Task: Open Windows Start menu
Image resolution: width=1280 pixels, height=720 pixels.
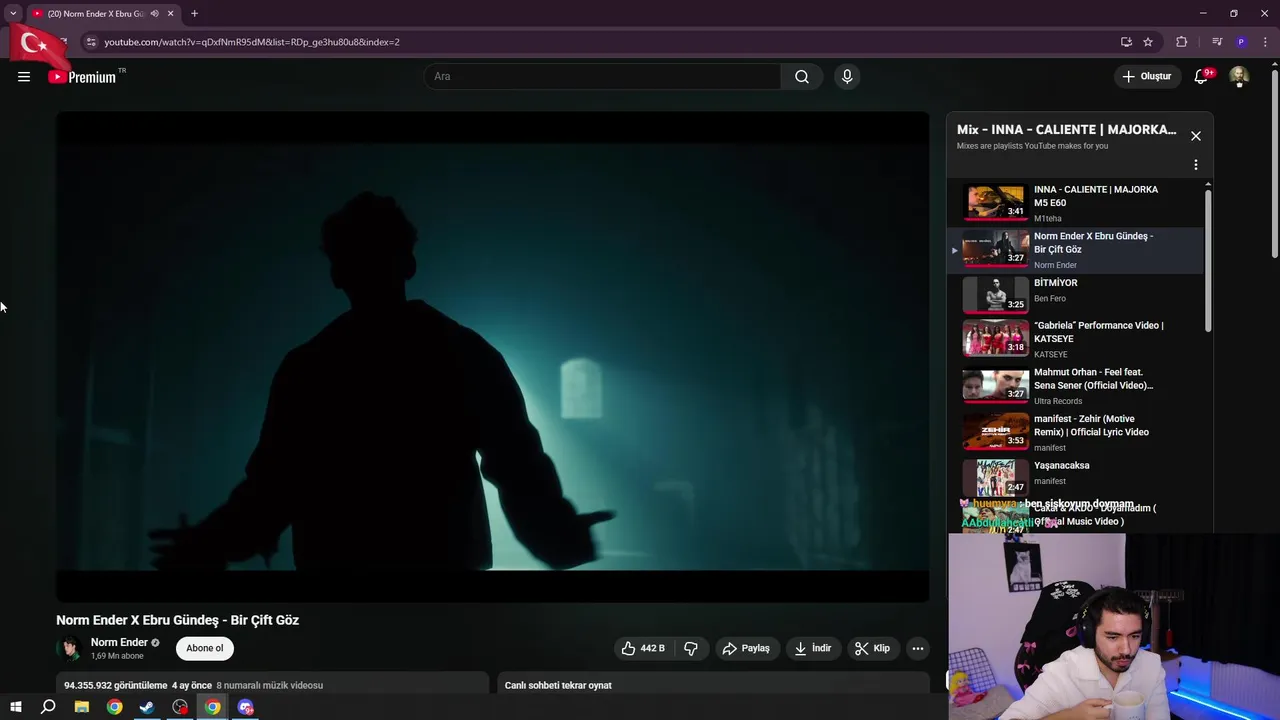Action: 16,707
